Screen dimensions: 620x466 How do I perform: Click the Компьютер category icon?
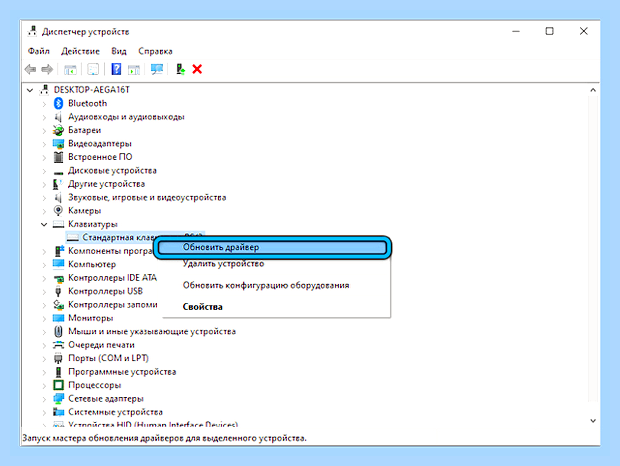[59, 264]
